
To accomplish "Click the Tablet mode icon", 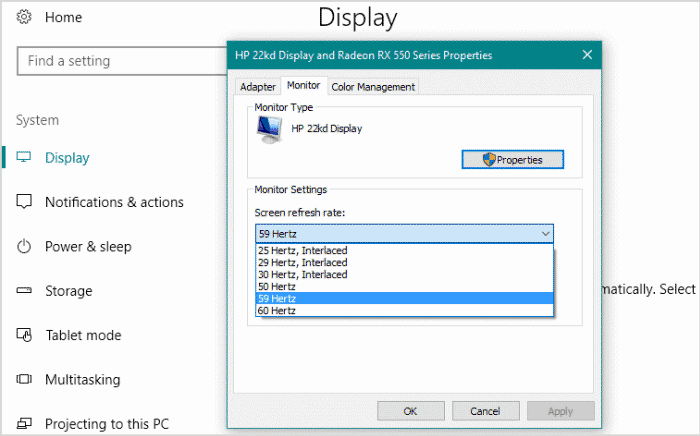I will pos(24,335).
